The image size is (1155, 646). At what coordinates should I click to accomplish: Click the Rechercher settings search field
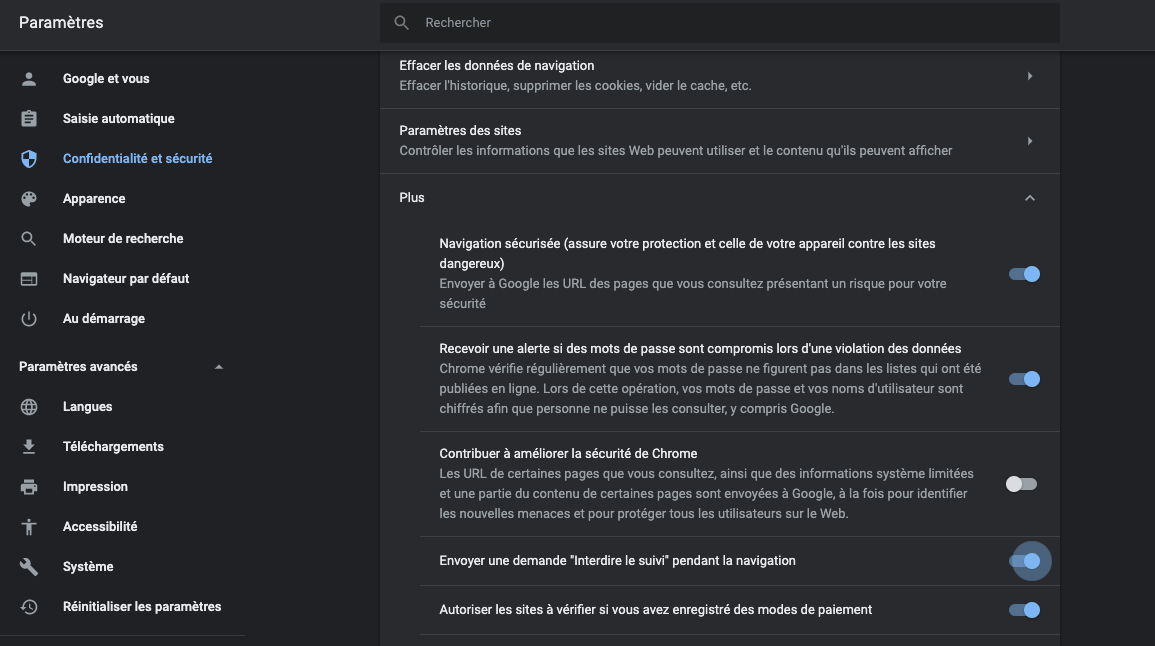pos(720,22)
